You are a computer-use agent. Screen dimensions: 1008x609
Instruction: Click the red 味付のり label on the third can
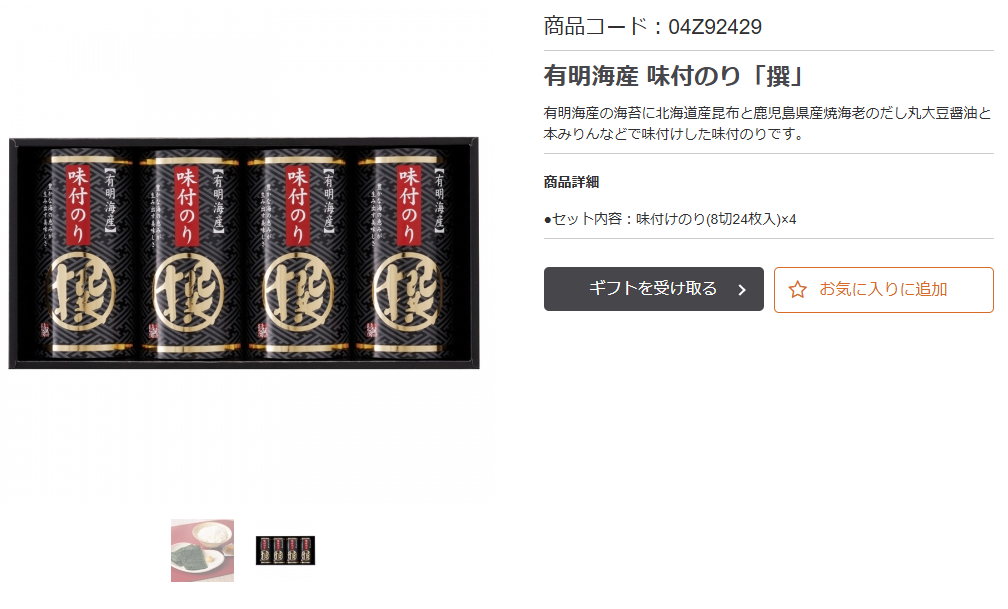297,206
